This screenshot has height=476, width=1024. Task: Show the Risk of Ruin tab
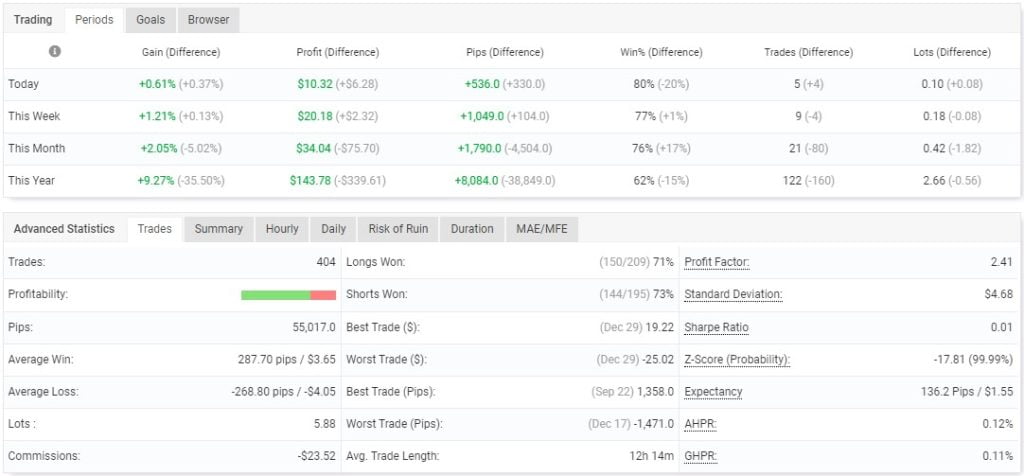click(x=397, y=229)
